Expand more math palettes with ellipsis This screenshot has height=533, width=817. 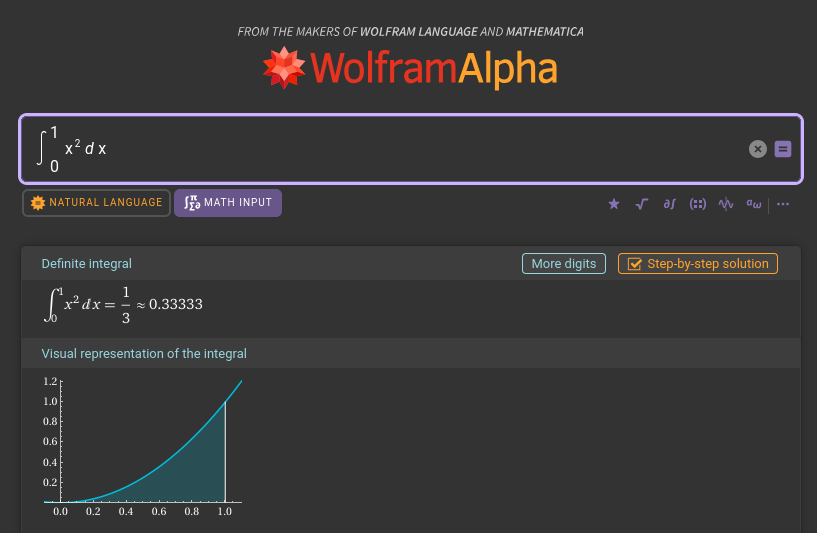tap(783, 204)
